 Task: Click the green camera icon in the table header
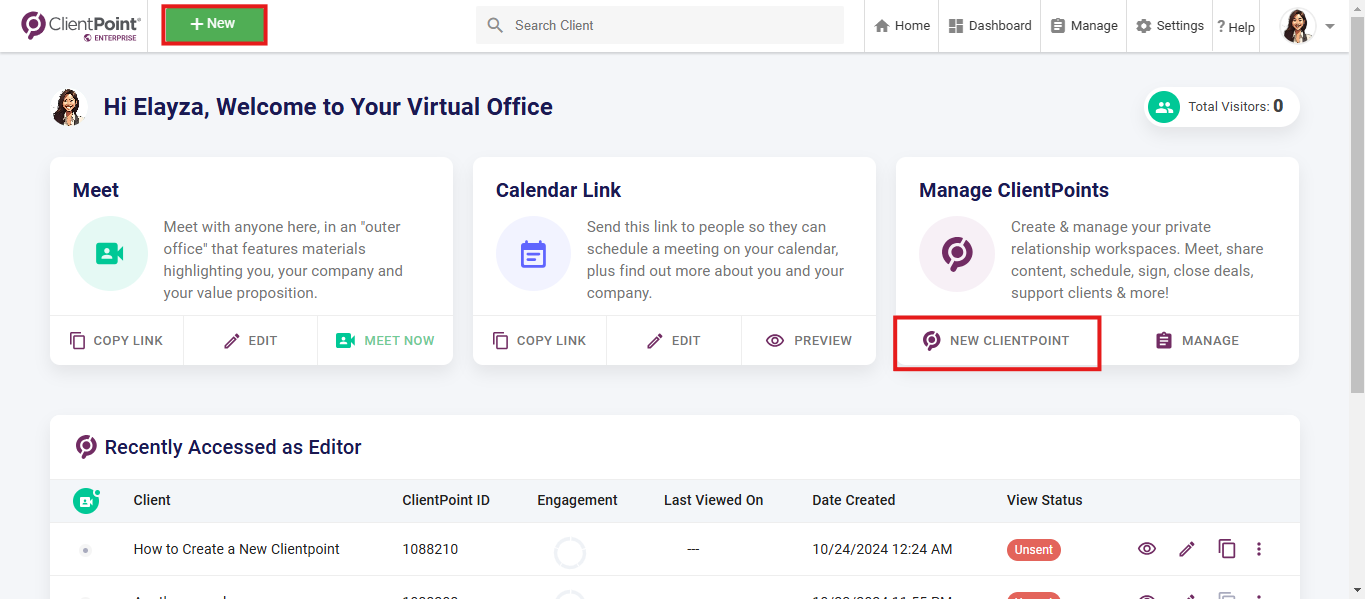86,501
